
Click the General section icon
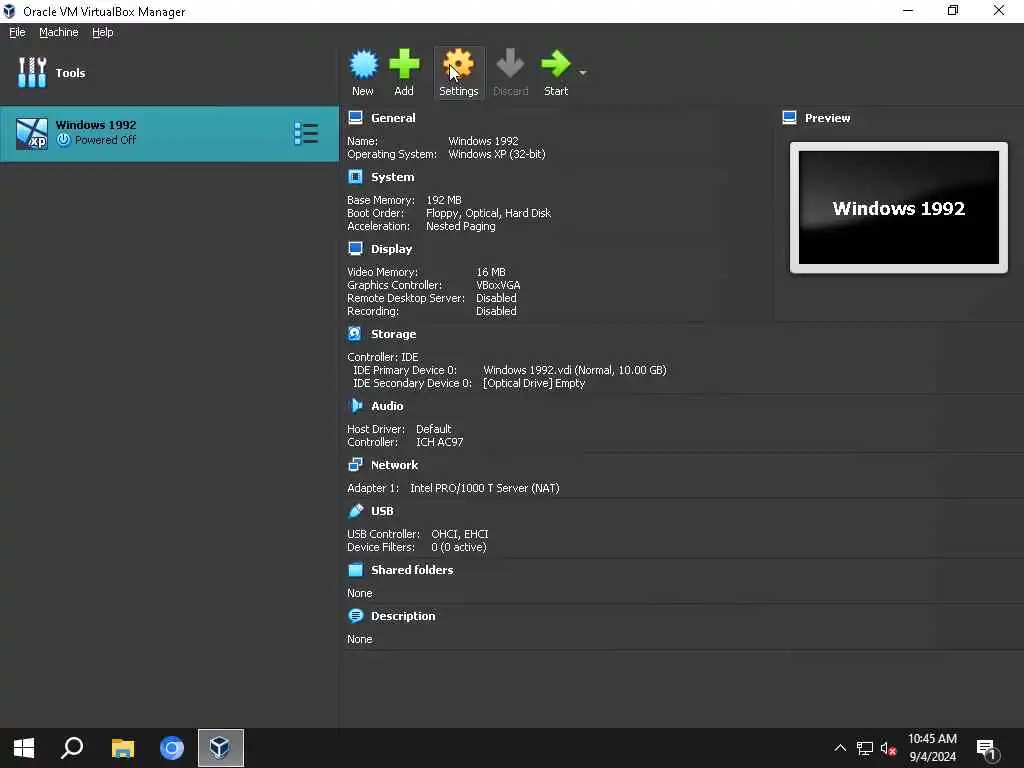[x=355, y=118]
